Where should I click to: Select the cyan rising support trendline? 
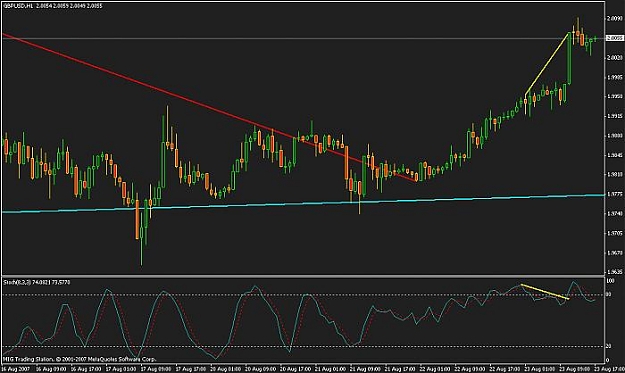[303, 203]
